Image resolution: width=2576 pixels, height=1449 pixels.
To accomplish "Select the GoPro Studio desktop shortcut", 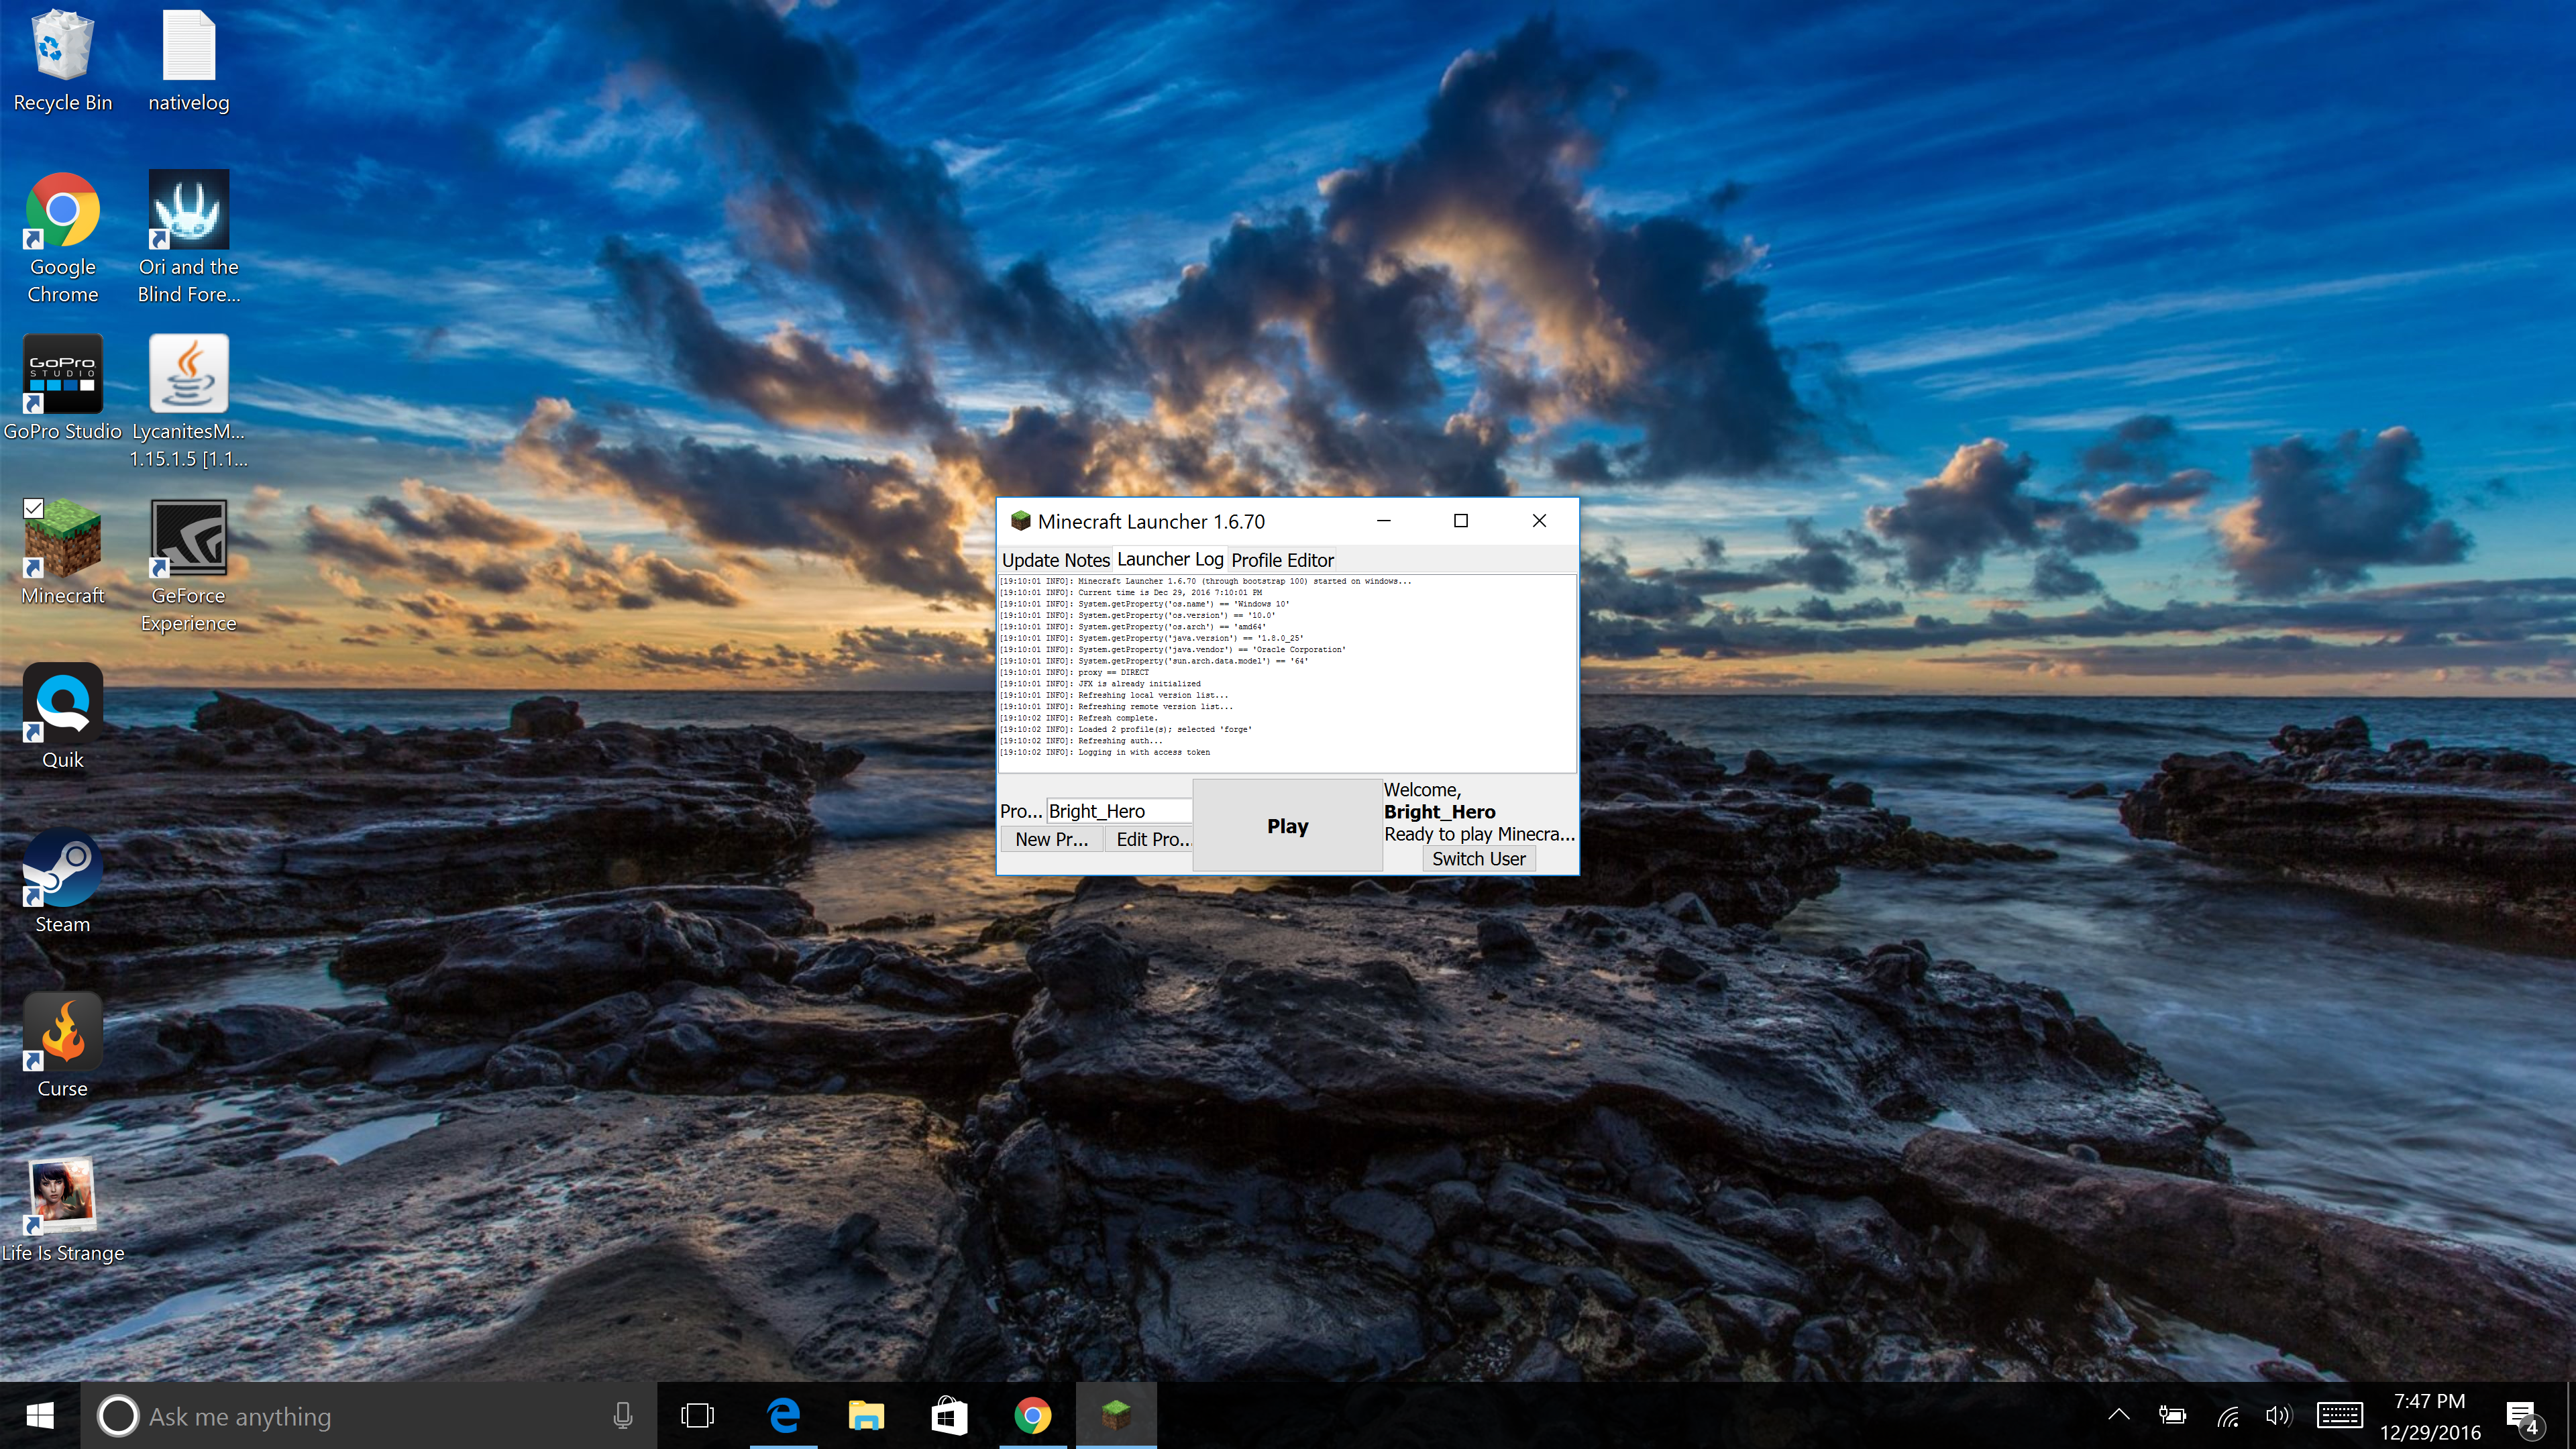I will coord(62,376).
